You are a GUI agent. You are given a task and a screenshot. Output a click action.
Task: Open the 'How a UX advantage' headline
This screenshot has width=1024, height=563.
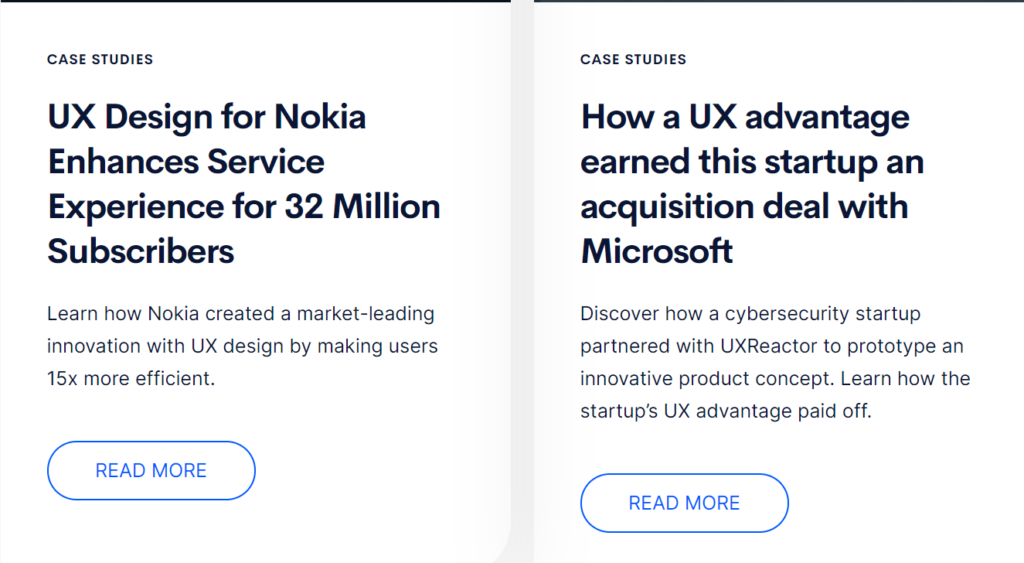point(752,184)
